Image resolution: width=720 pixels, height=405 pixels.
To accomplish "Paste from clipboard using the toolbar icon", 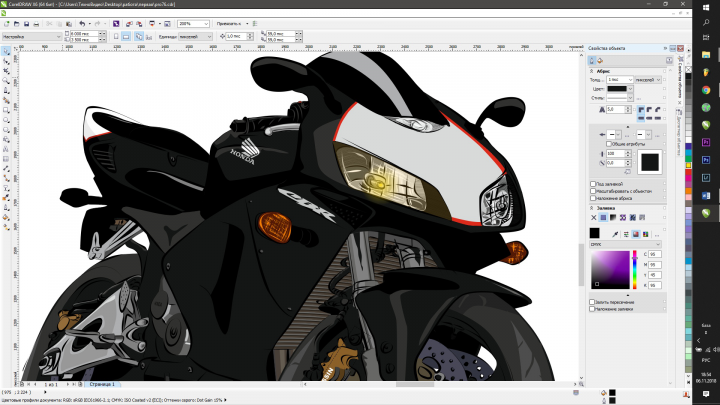I will pyautogui.click(x=69, y=23).
